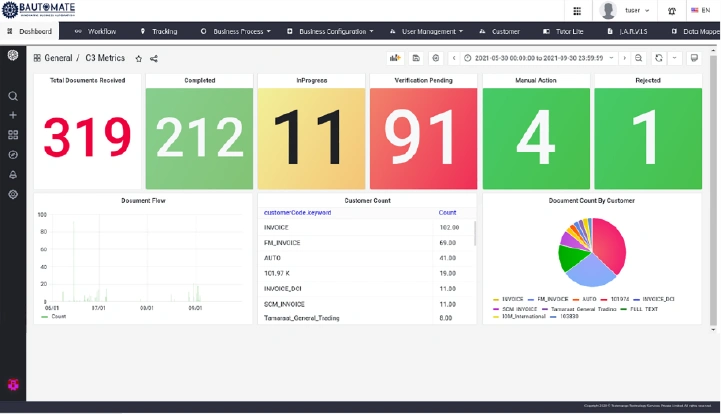Click the green pie chart slice

571,258
